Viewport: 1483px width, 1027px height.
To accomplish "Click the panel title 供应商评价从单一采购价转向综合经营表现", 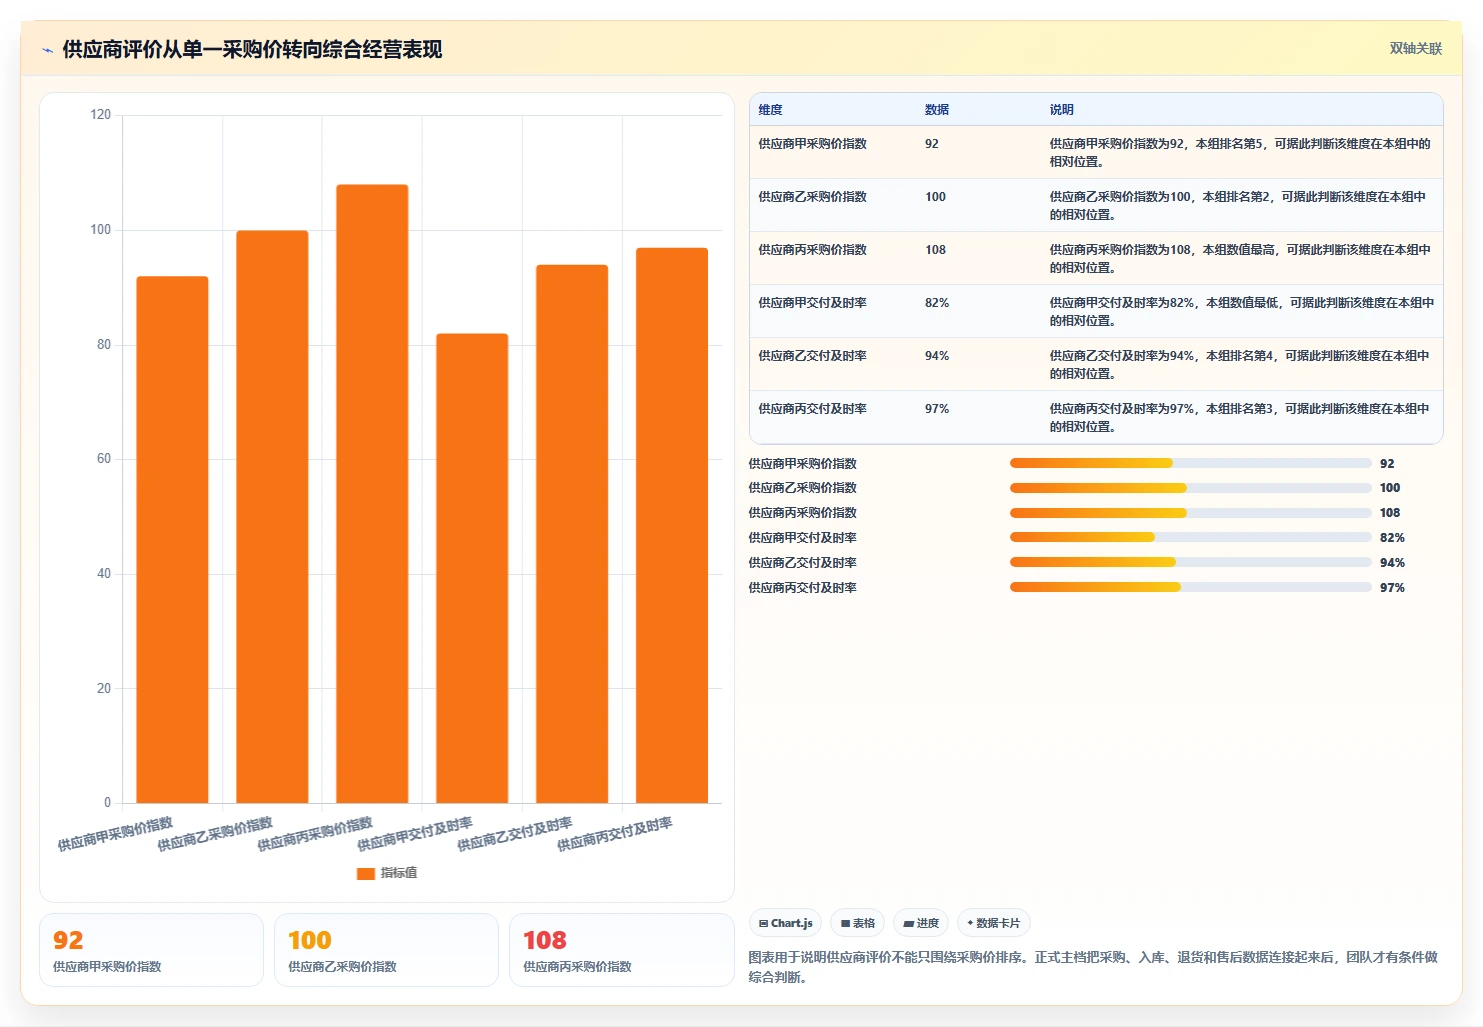I will pos(252,50).
